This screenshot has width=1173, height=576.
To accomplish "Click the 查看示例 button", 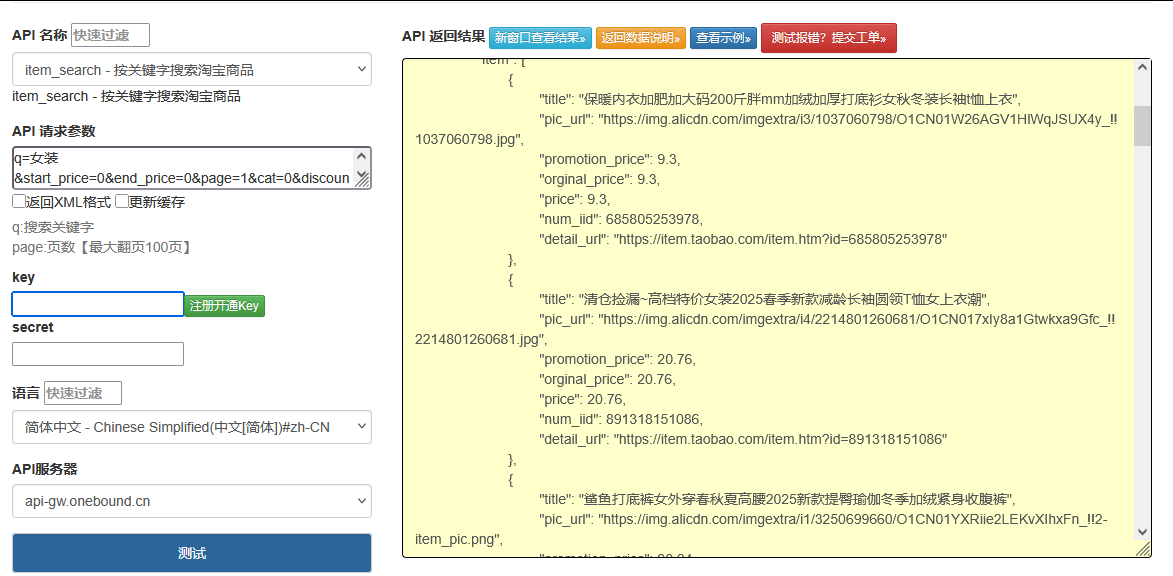I will (x=723, y=37).
